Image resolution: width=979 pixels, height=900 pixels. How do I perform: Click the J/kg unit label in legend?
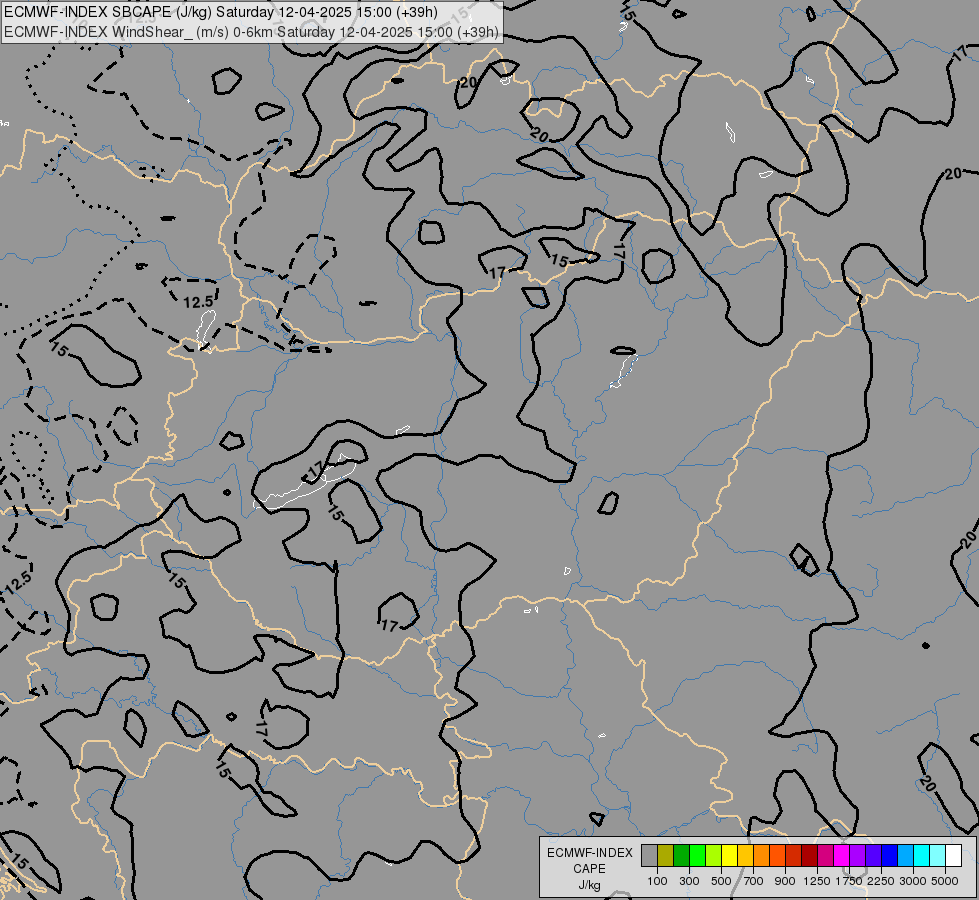click(x=589, y=885)
